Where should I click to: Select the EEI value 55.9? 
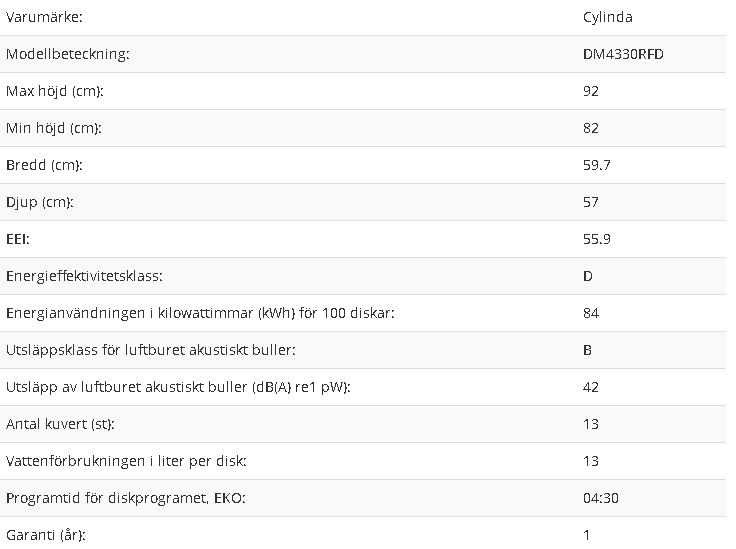coord(597,239)
